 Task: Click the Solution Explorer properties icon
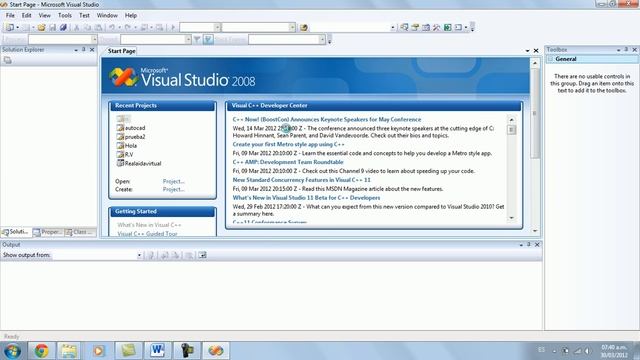pyautogui.click(x=7, y=60)
